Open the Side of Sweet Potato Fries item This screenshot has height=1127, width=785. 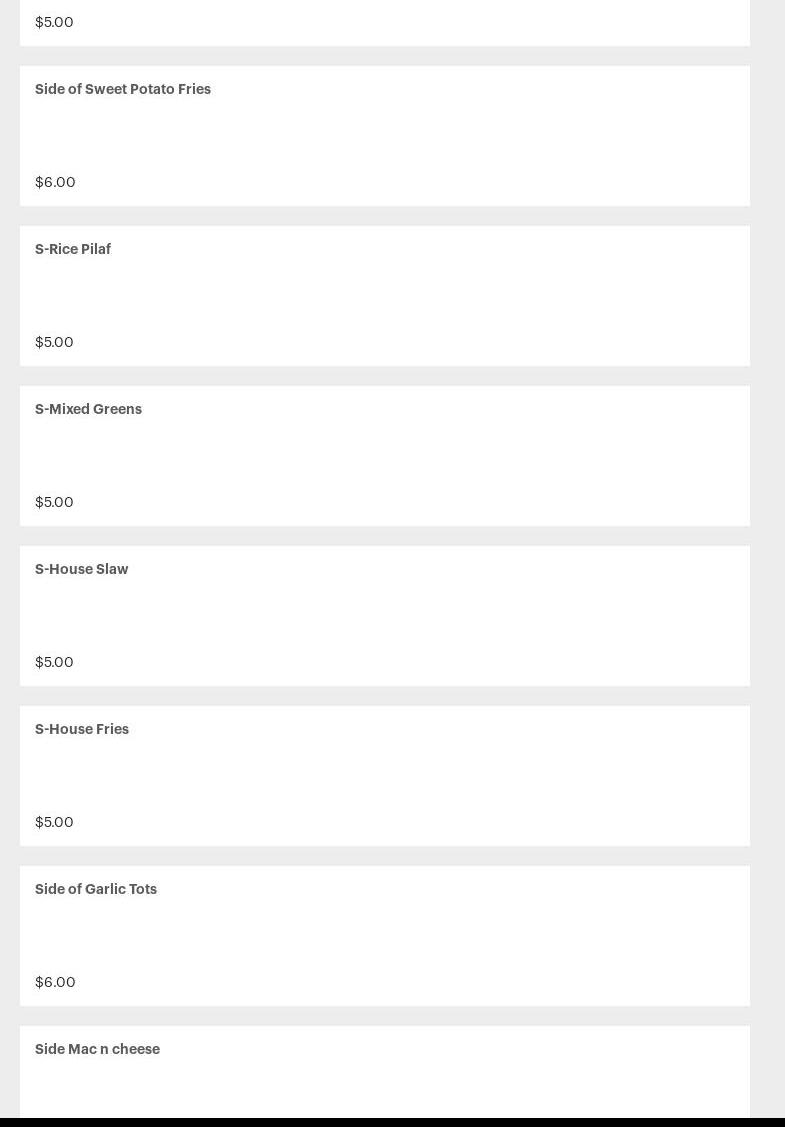122,89
